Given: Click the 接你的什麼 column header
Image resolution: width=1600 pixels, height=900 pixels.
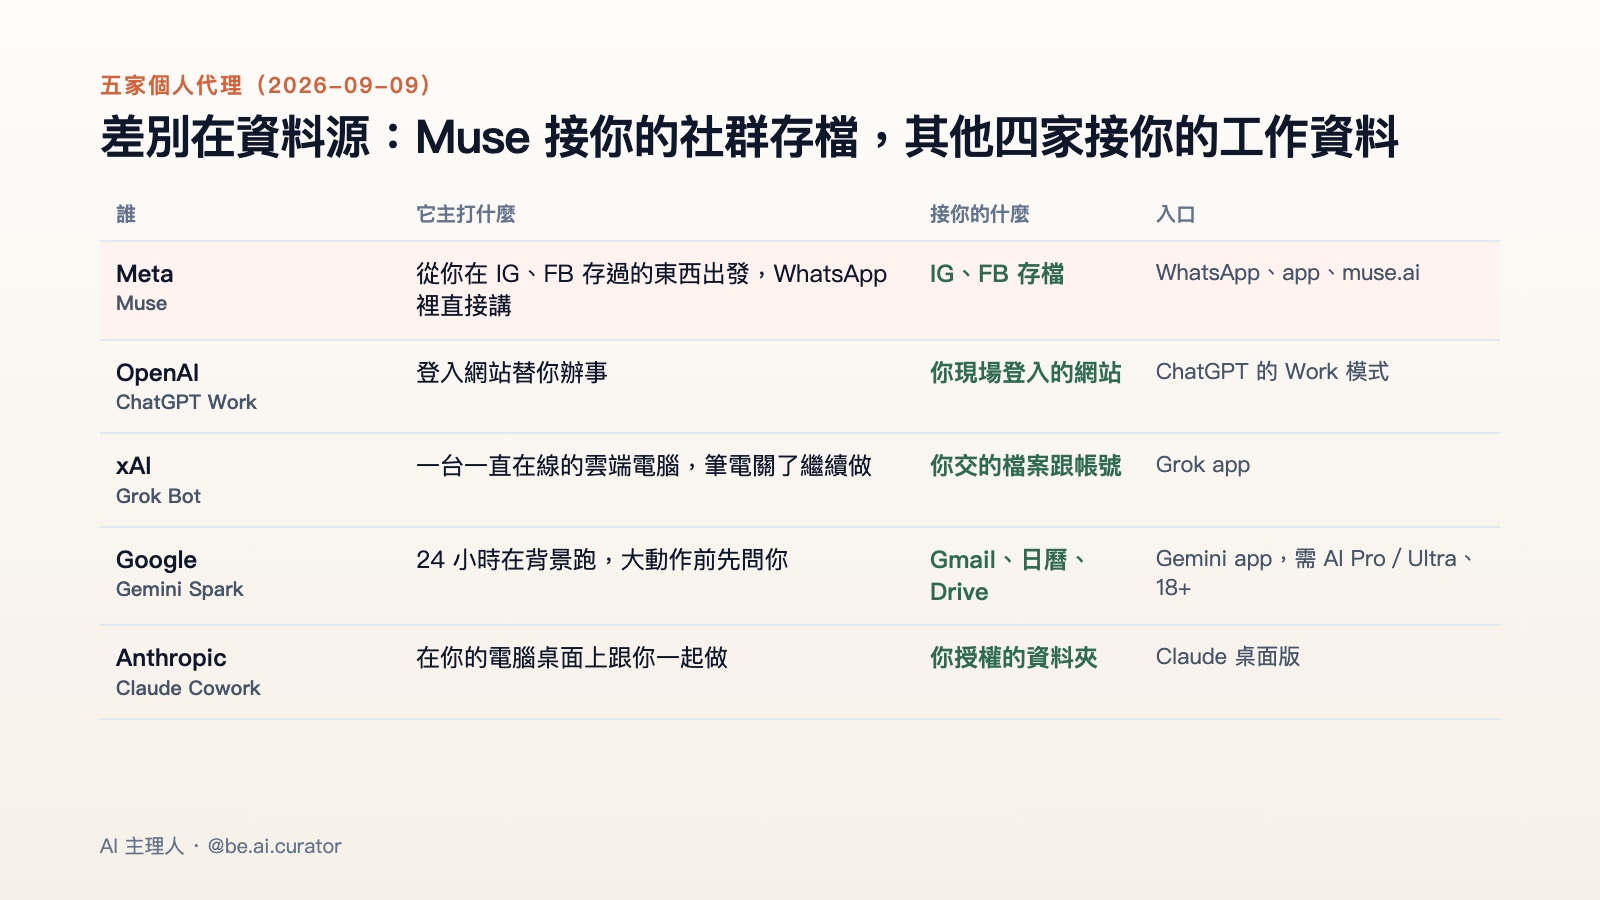Looking at the screenshot, I should click(980, 214).
